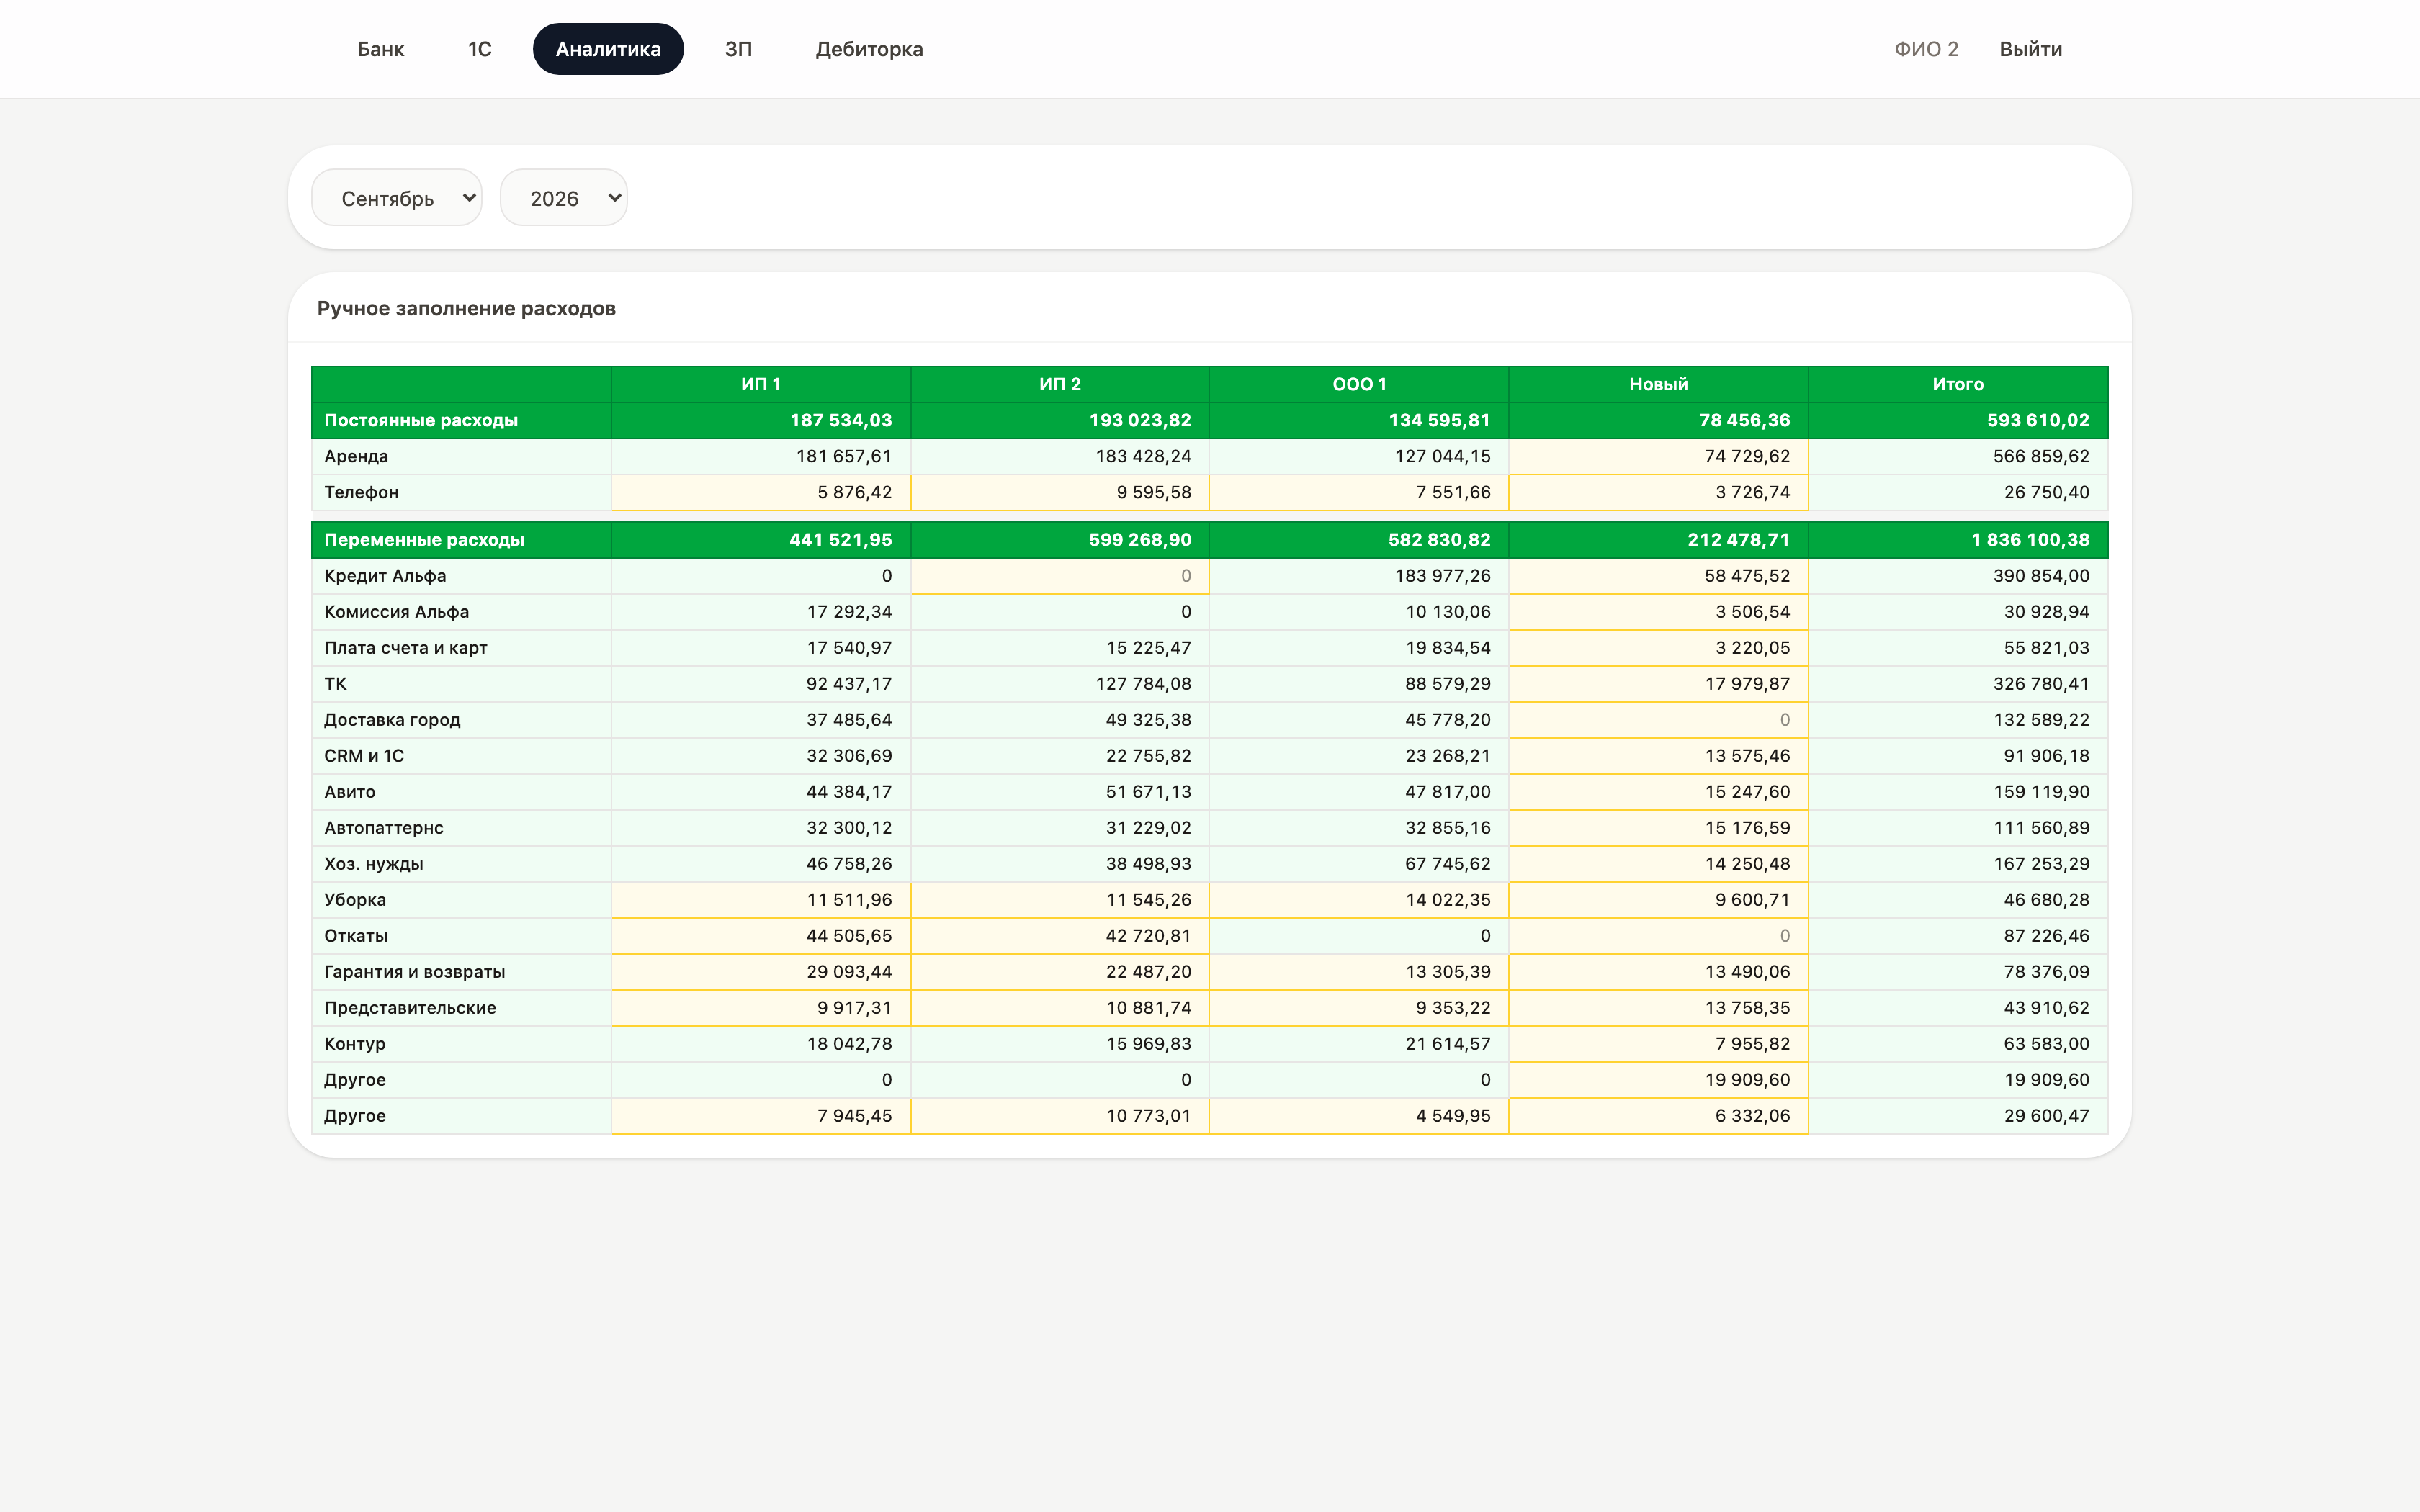This screenshot has height=1512, width=2420.
Task: Edit Доставка город empty cell for Новый
Action: pos(1658,720)
